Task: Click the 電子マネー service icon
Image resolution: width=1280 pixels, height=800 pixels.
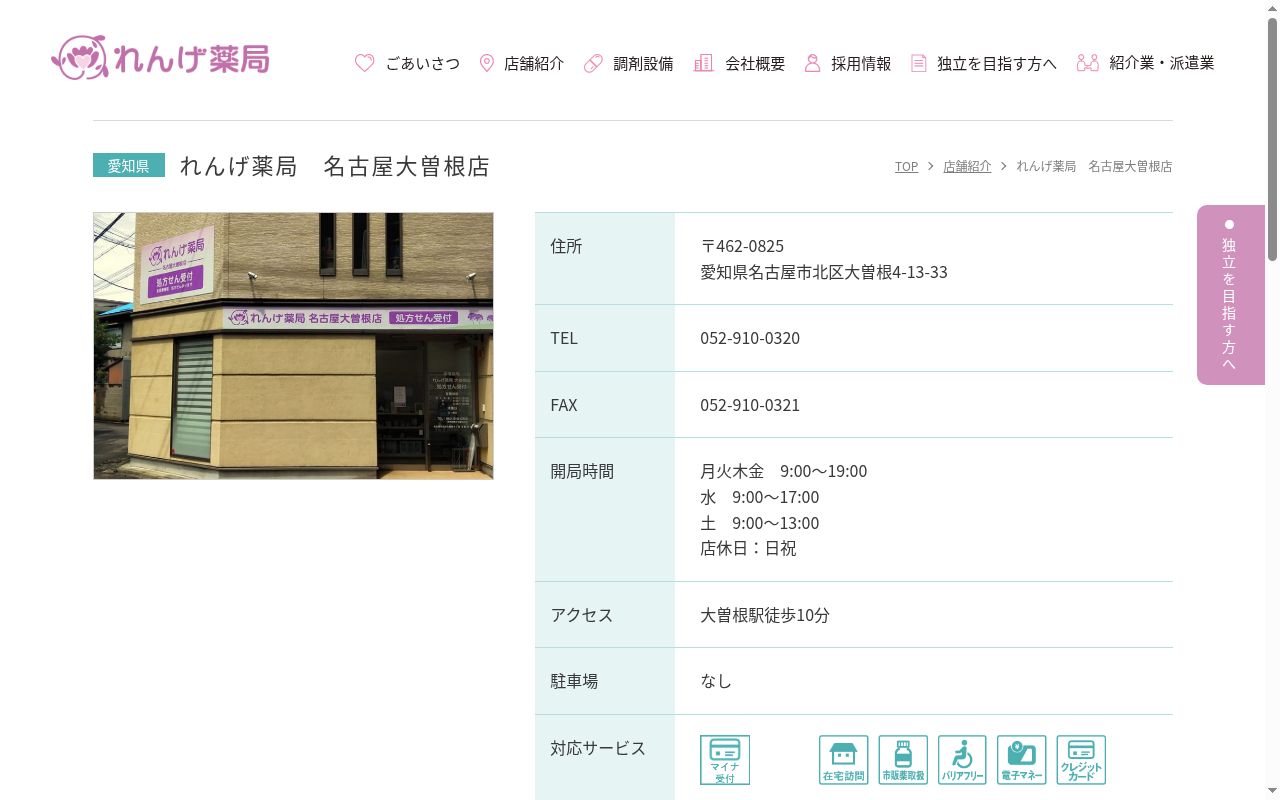Action: (x=1022, y=760)
